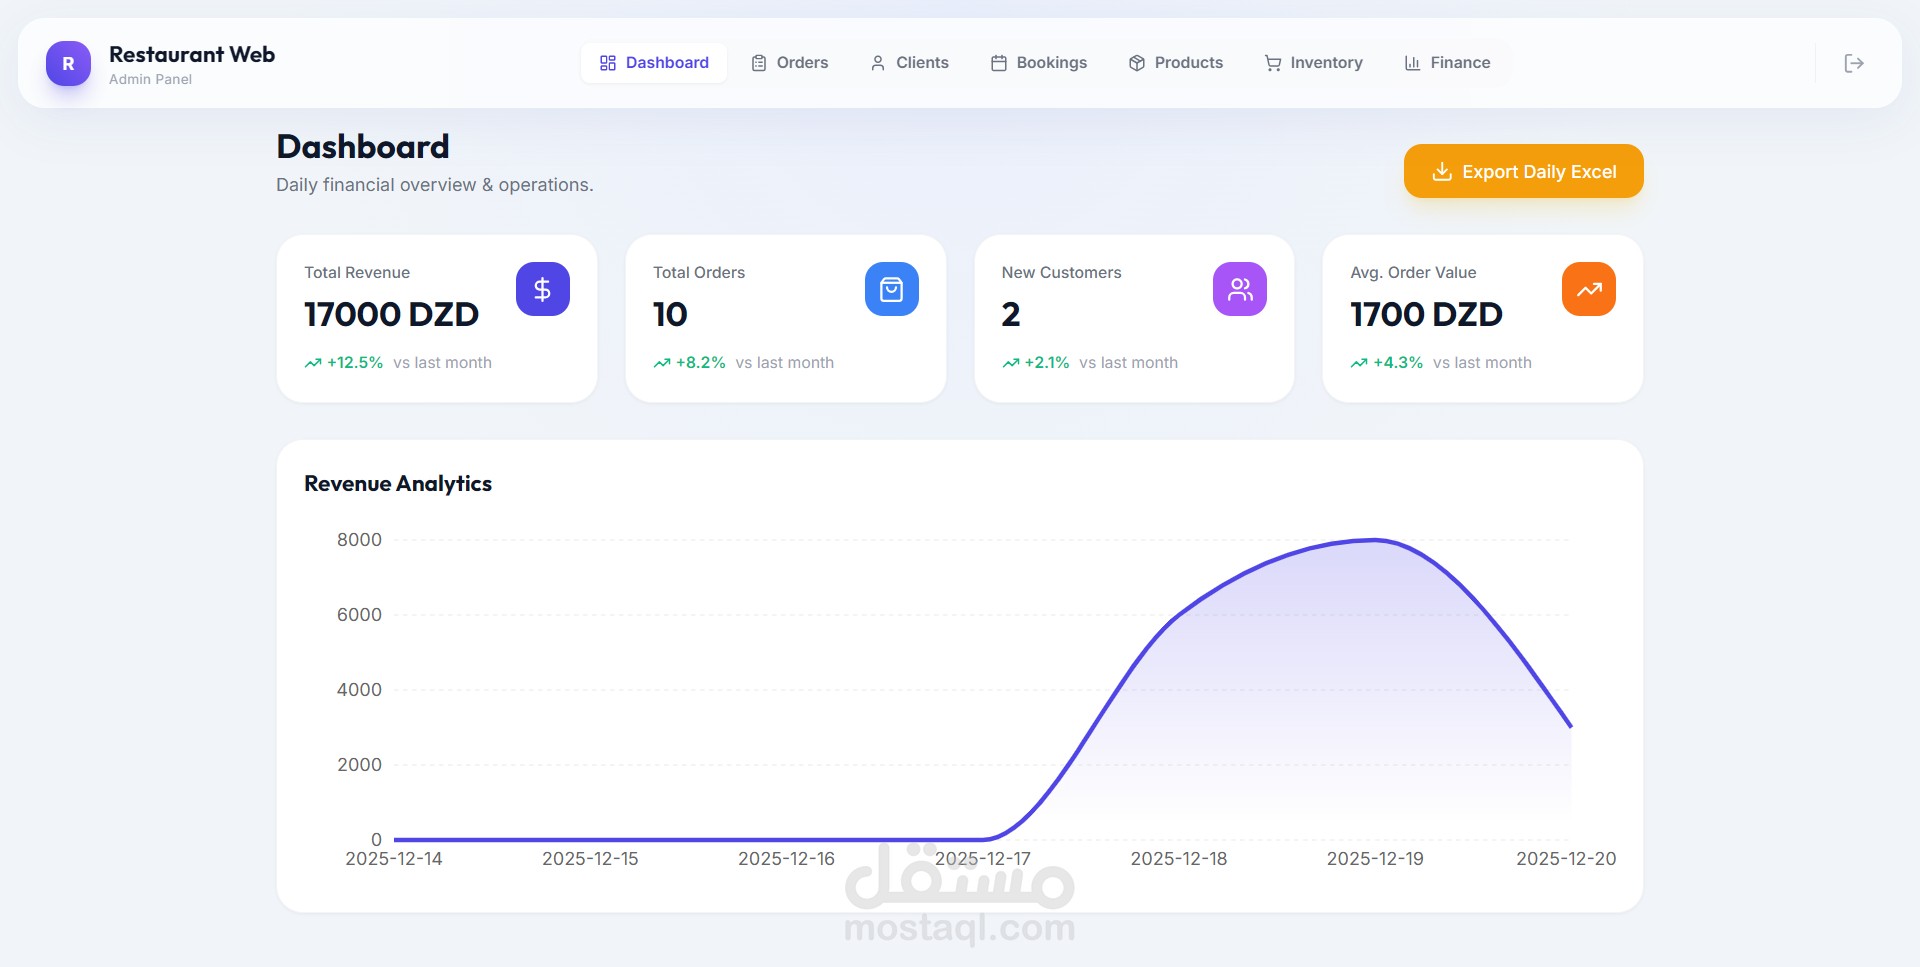Screen dimensions: 1920x967
Task: Click the orange trending arrow icon
Action: (1588, 289)
